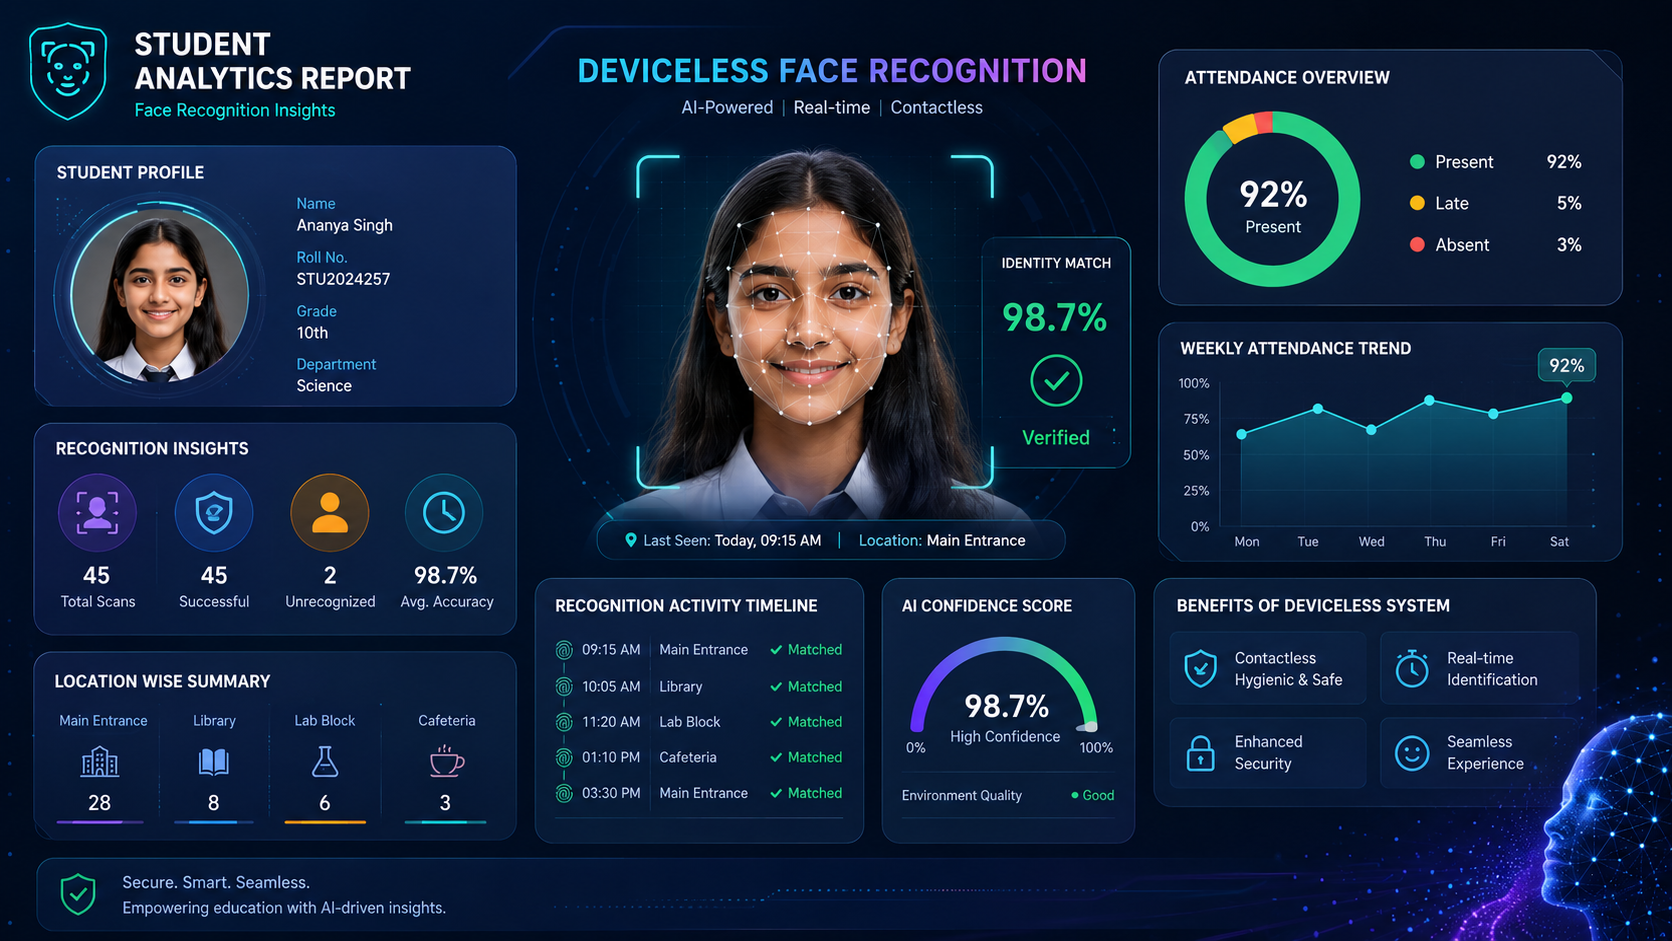This screenshot has height=941, width=1672.
Task: Open the Seamless Experience card
Action: [1479, 753]
